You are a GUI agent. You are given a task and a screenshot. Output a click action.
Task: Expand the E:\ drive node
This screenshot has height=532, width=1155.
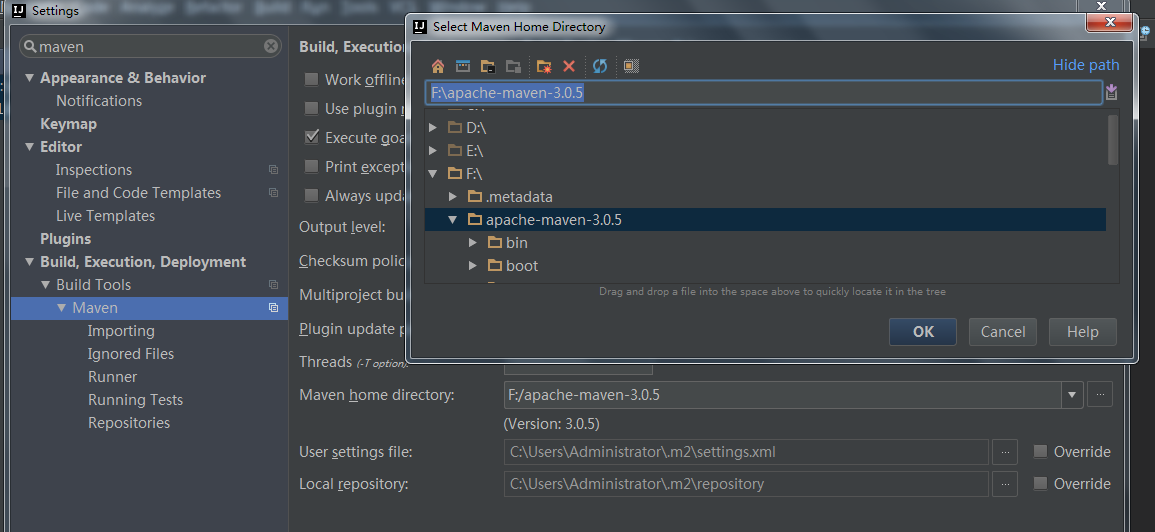(433, 151)
